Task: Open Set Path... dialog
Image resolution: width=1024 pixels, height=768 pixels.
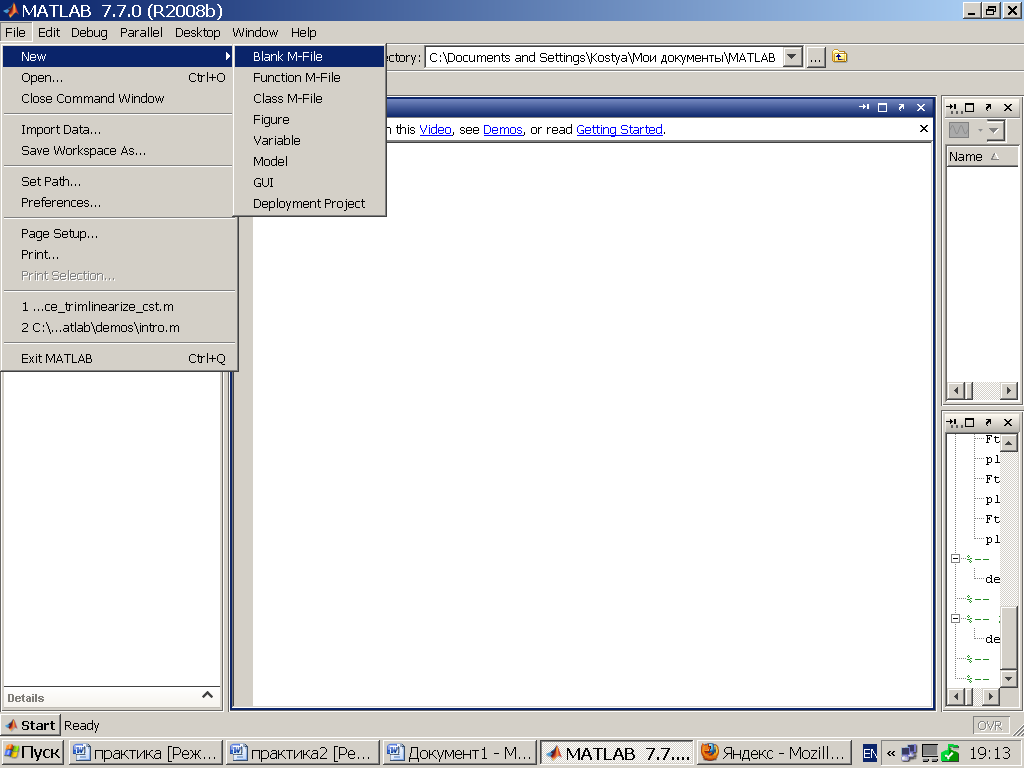Action: click(118, 182)
